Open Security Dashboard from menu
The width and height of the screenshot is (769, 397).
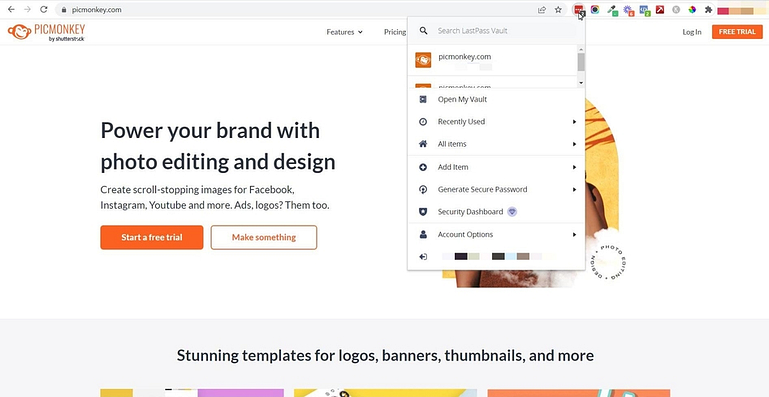[x=496, y=212]
